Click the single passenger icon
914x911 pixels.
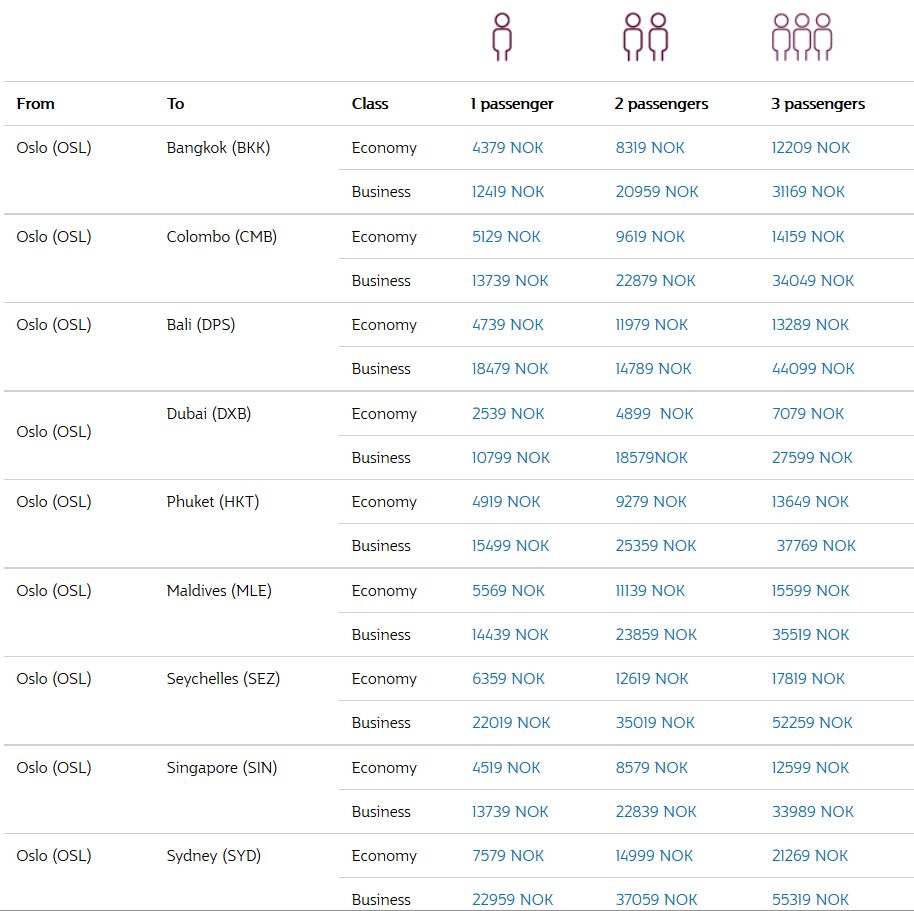502,37
